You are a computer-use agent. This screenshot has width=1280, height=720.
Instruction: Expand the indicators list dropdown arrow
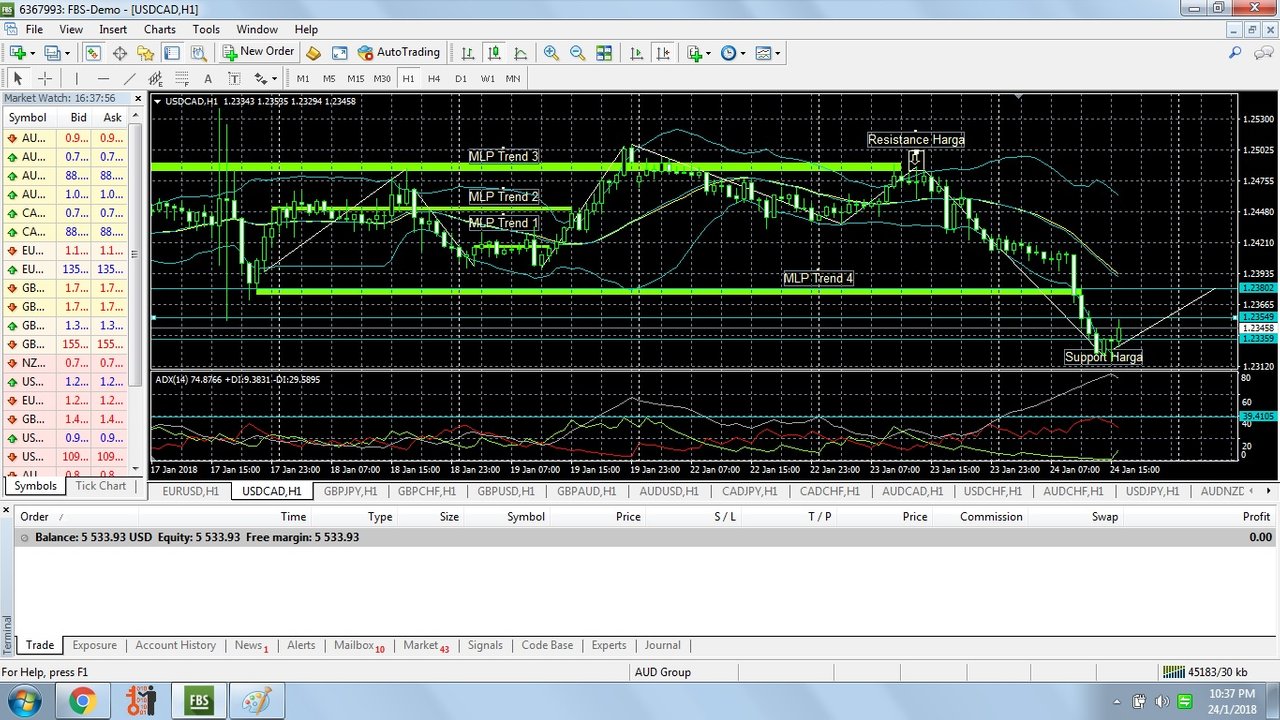708,53
